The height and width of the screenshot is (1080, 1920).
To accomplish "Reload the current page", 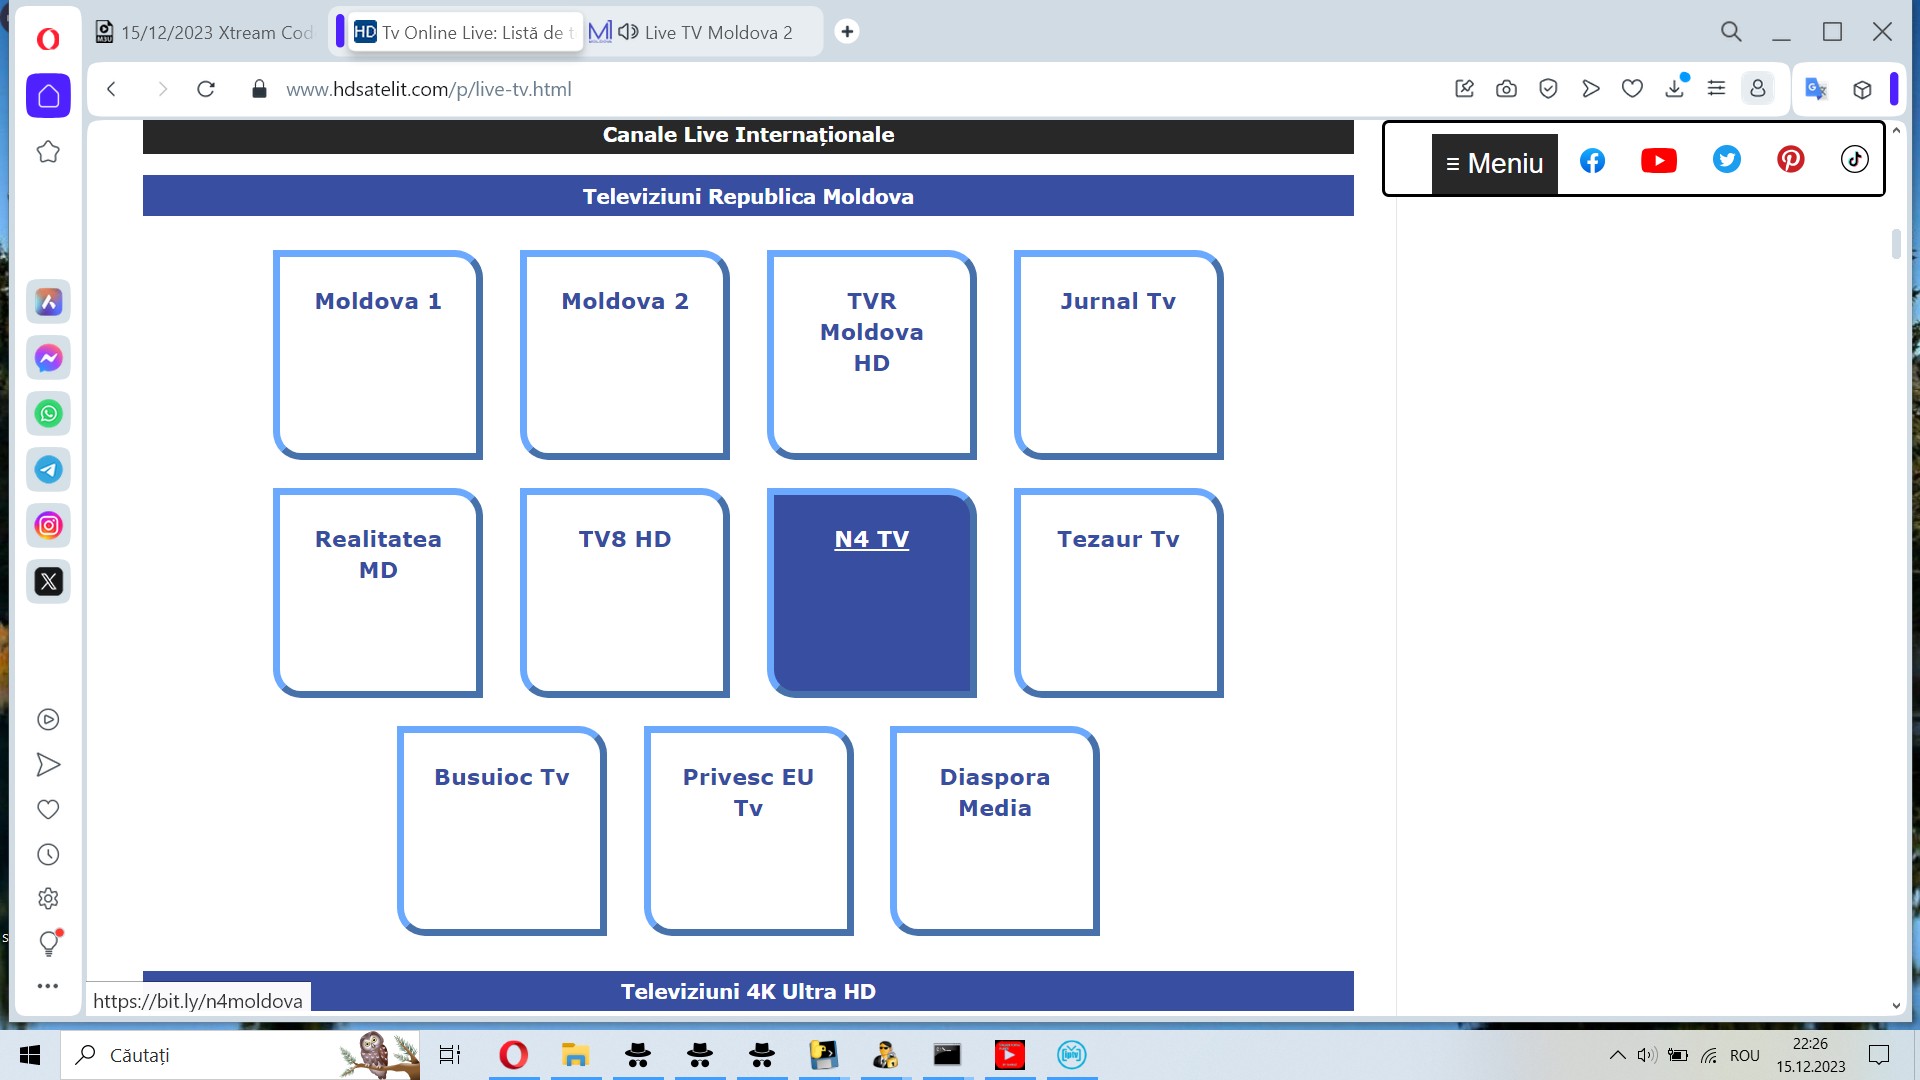I will tap(206, 89).
